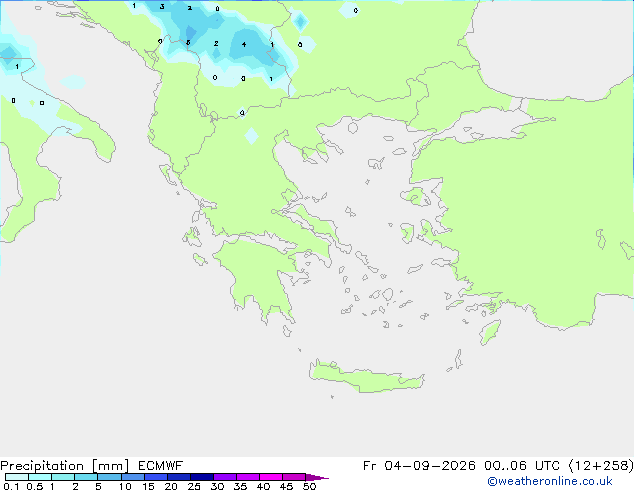The height and width of the screenshot is (490, 634).
Task: Click the legend swatch for 0.1–0.5 mm
Action: [17, 477]
